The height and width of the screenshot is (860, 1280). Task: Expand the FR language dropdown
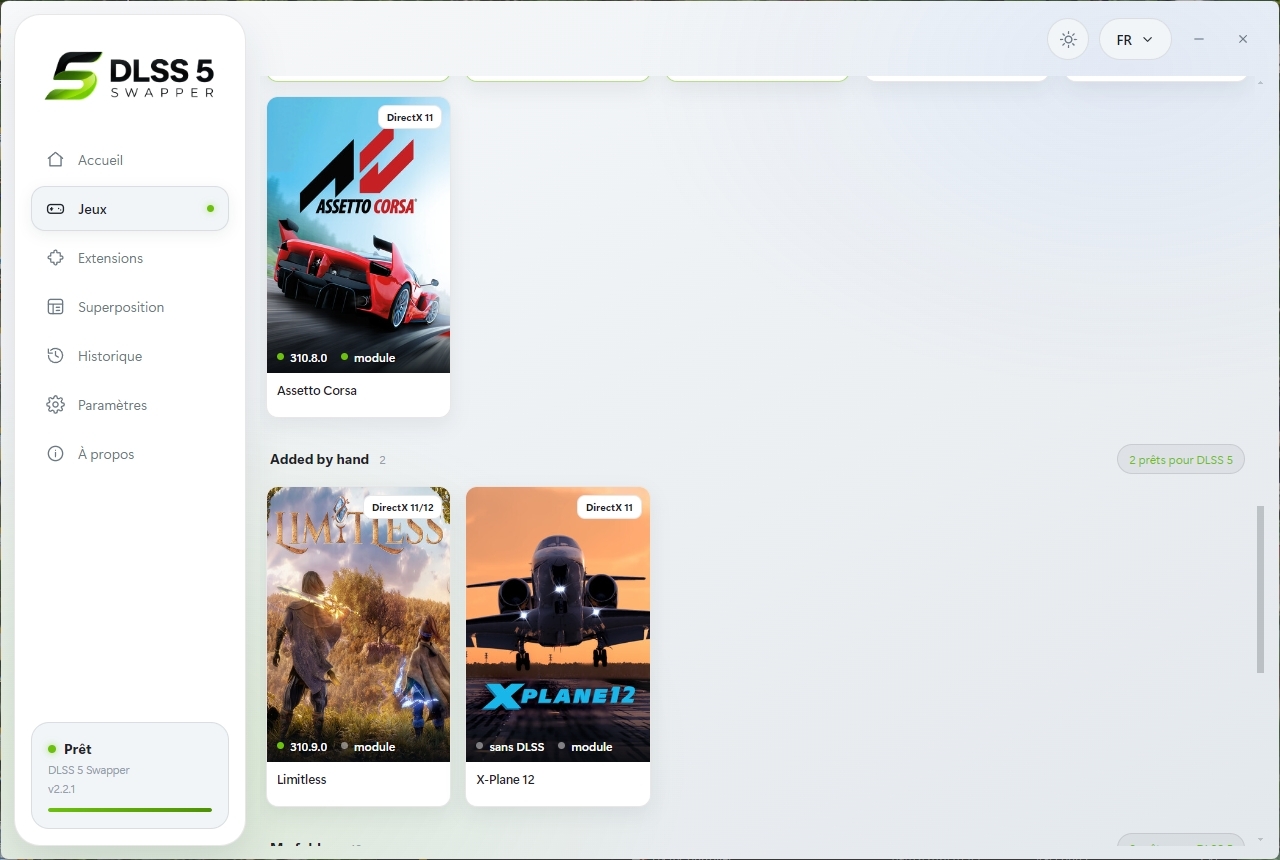pos(1135,40)
